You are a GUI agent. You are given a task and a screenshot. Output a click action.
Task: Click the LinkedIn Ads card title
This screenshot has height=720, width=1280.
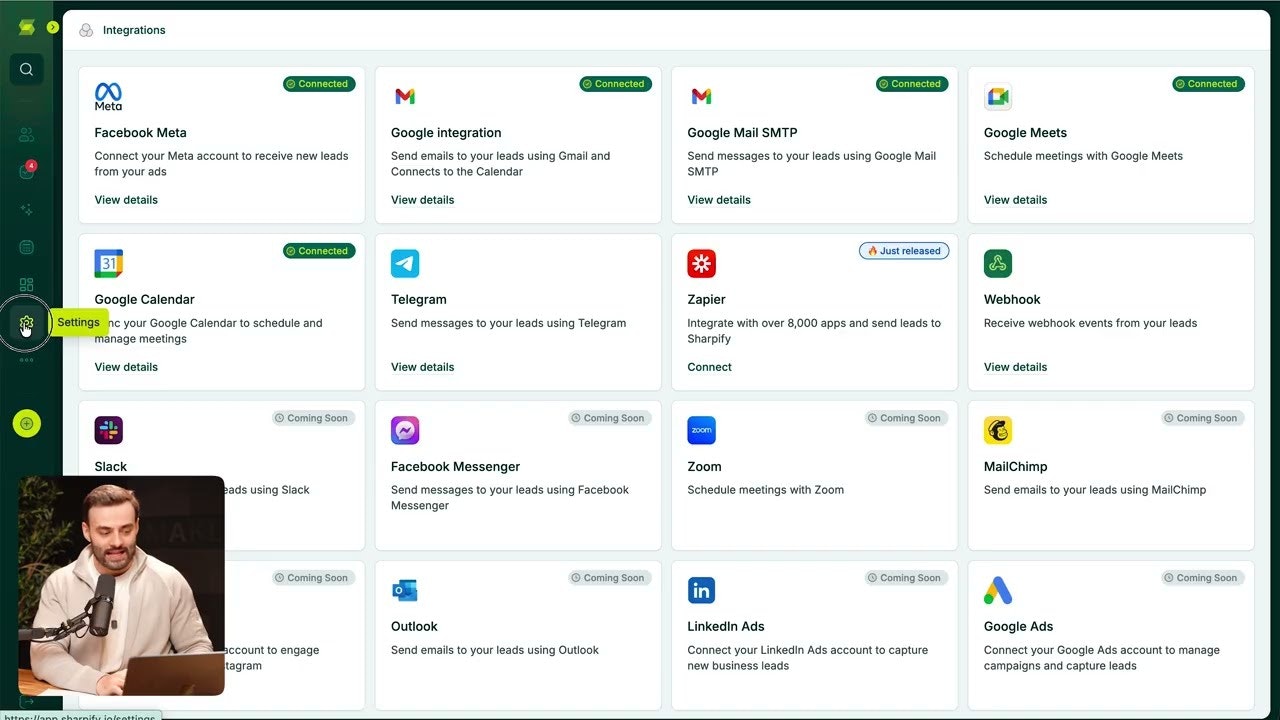[725, 627]
